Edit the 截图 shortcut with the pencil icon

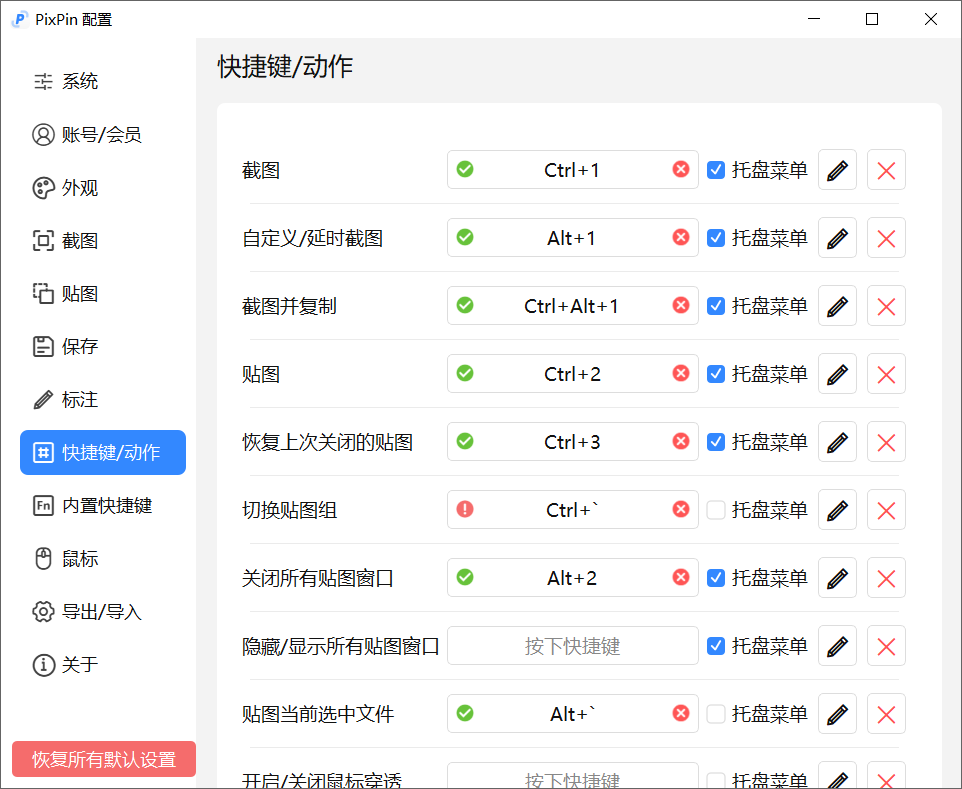coord(837,169)
